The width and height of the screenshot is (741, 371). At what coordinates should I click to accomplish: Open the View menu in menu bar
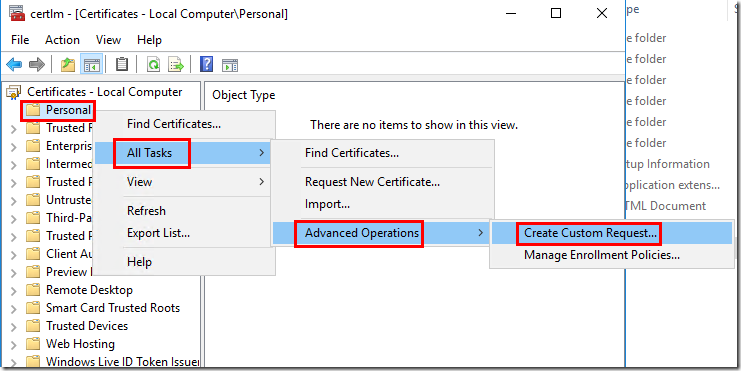(108, 40)
